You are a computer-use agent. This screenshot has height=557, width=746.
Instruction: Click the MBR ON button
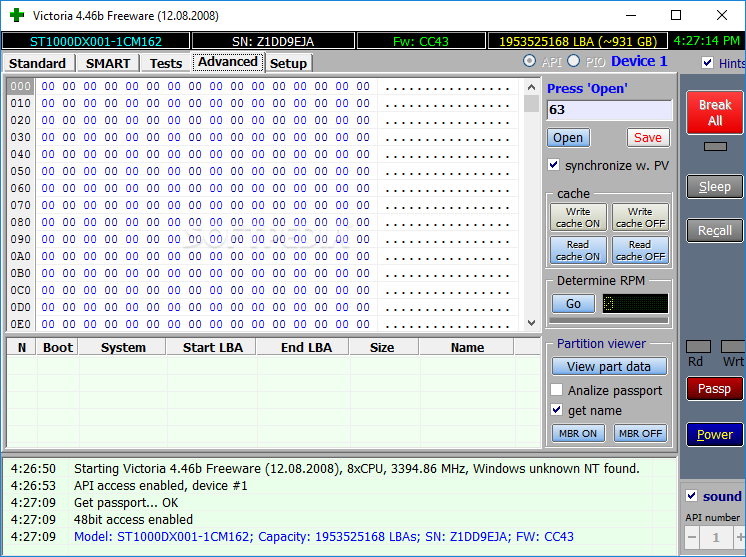point(578,433)
